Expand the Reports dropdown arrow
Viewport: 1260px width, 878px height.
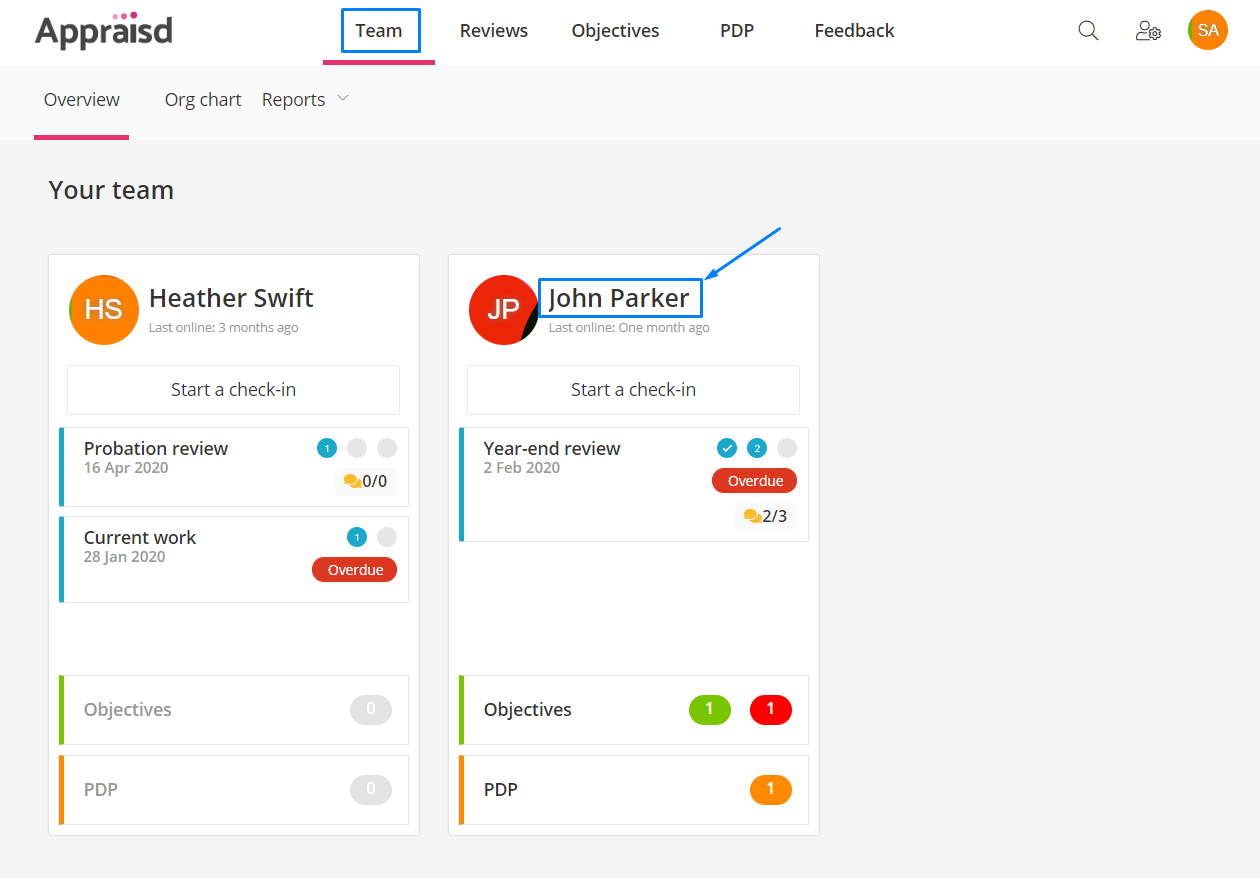pyautogui.click(x=343, y=98)
